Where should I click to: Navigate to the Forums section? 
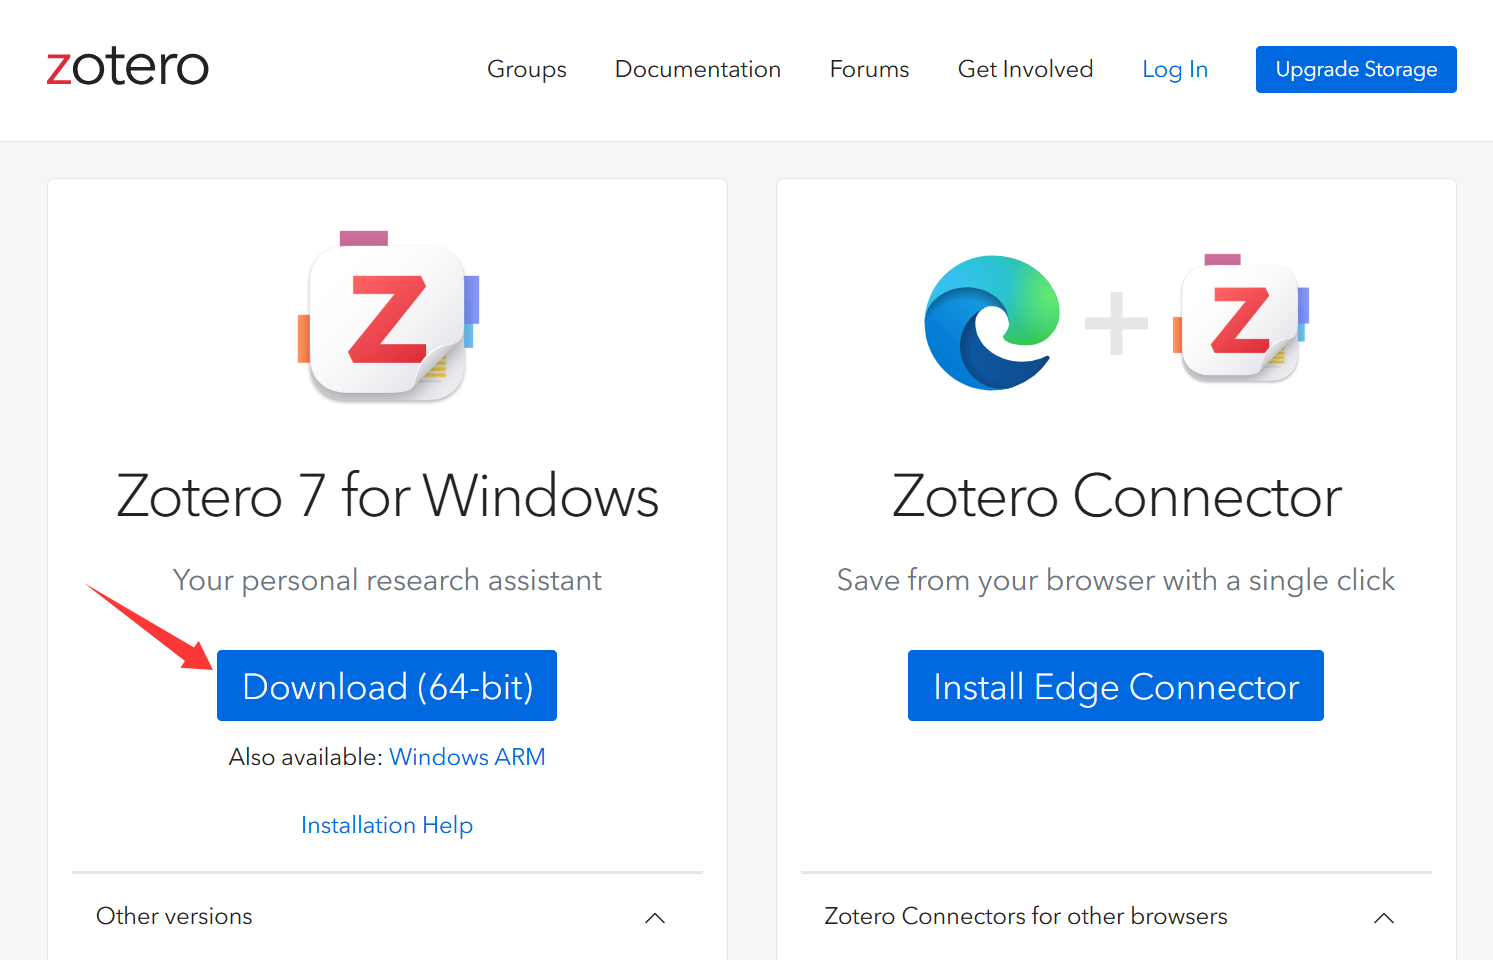click(x=869, y=69)
